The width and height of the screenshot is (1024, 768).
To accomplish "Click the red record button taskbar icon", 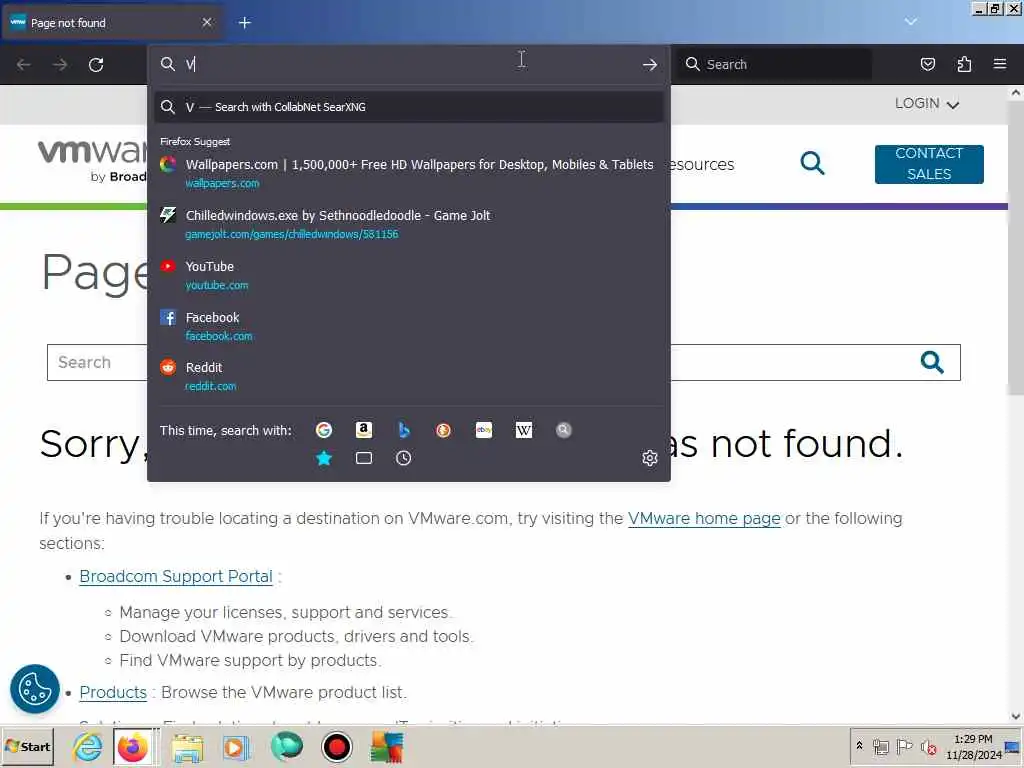I will click(x=337, y=747).
